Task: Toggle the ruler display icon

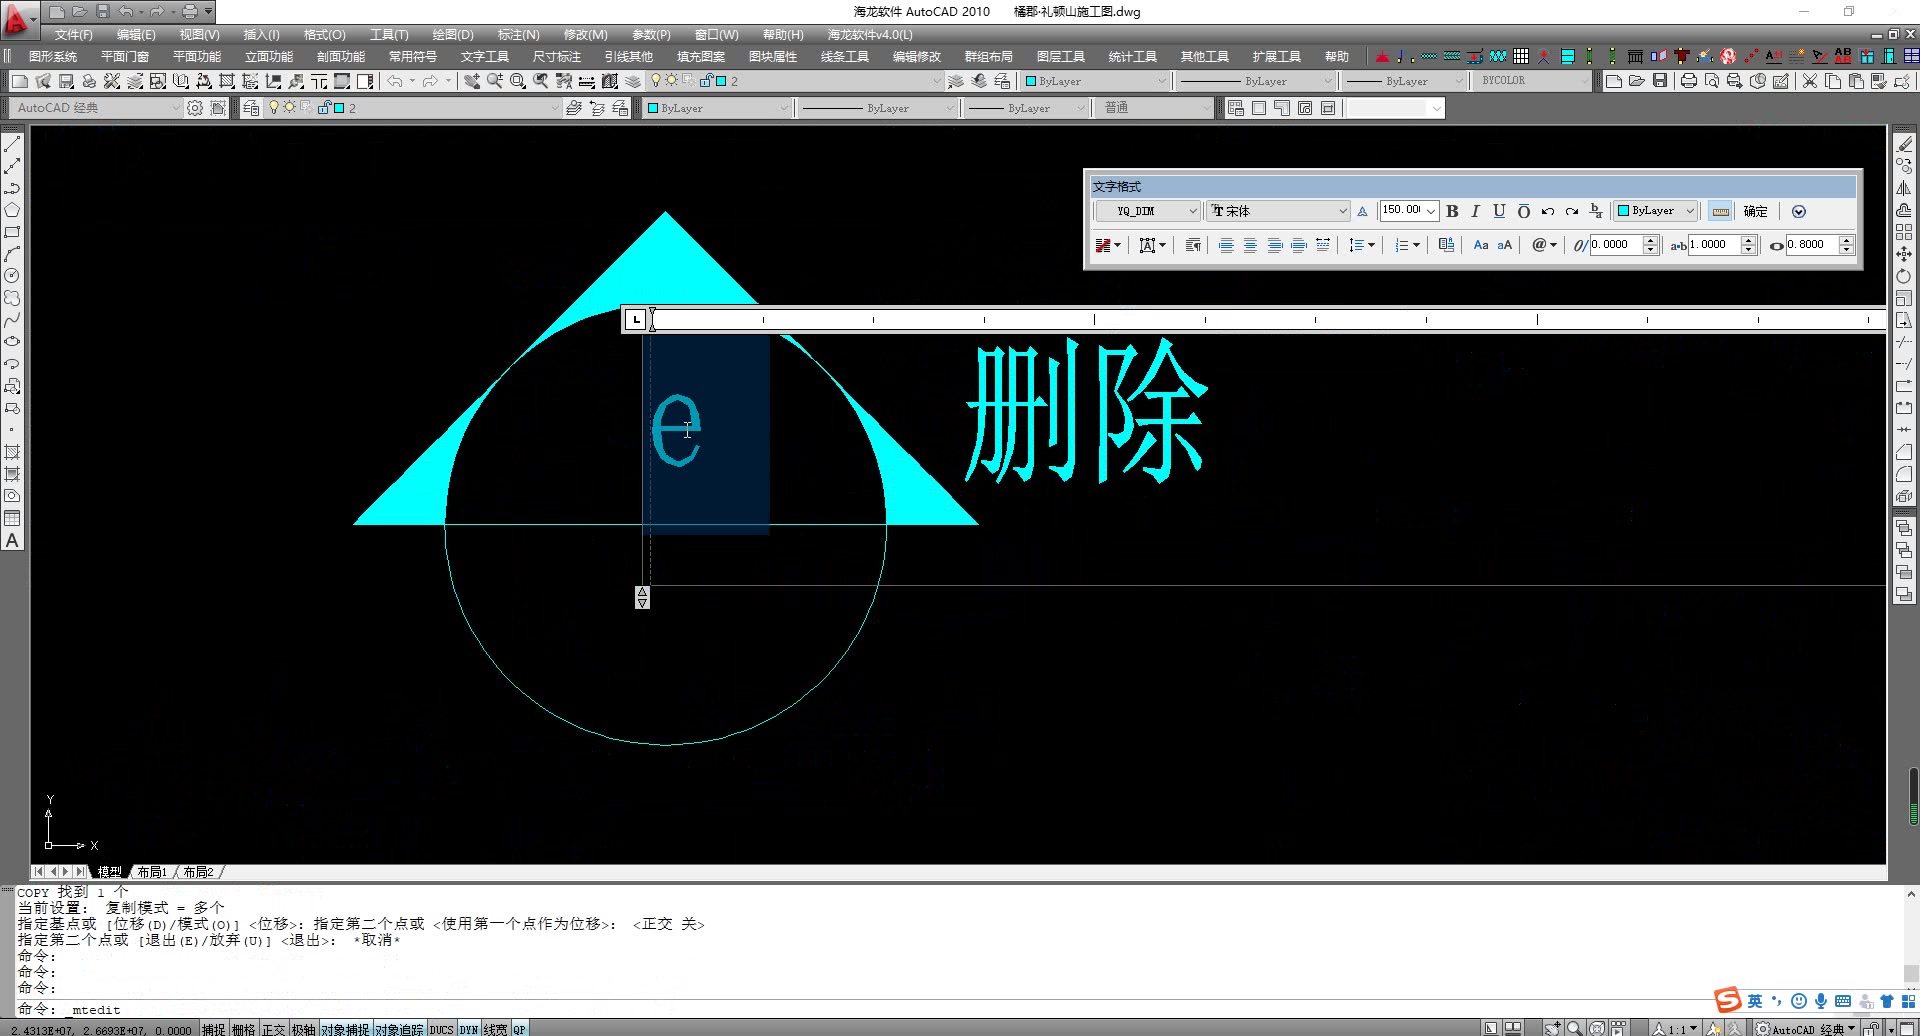Action: [1720, 211]
